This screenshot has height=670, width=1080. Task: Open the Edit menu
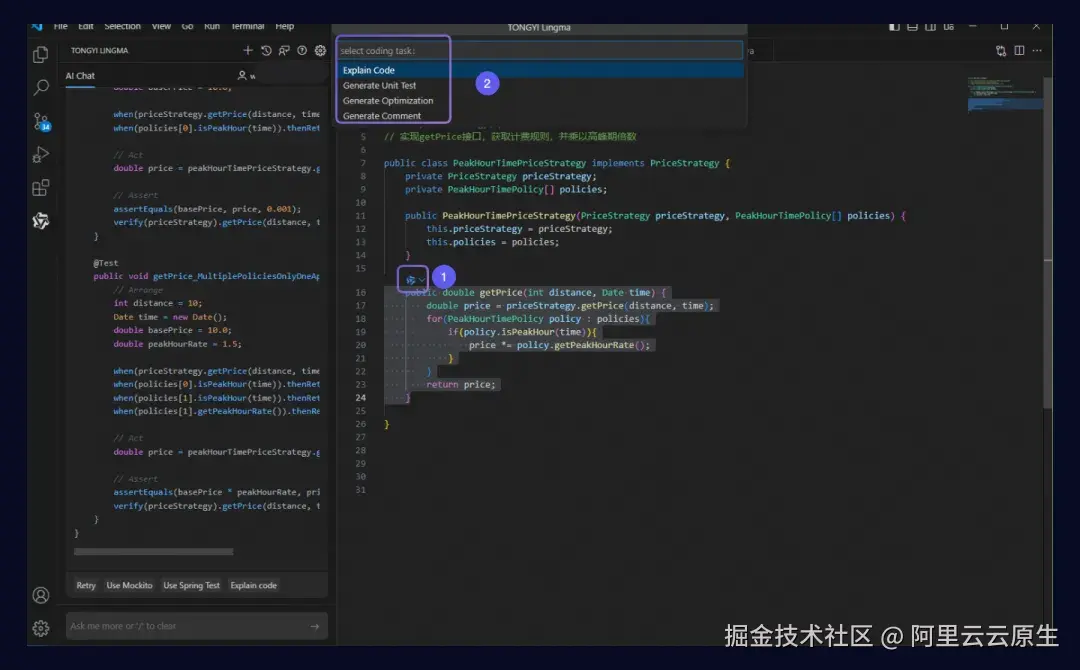(86, 26)
